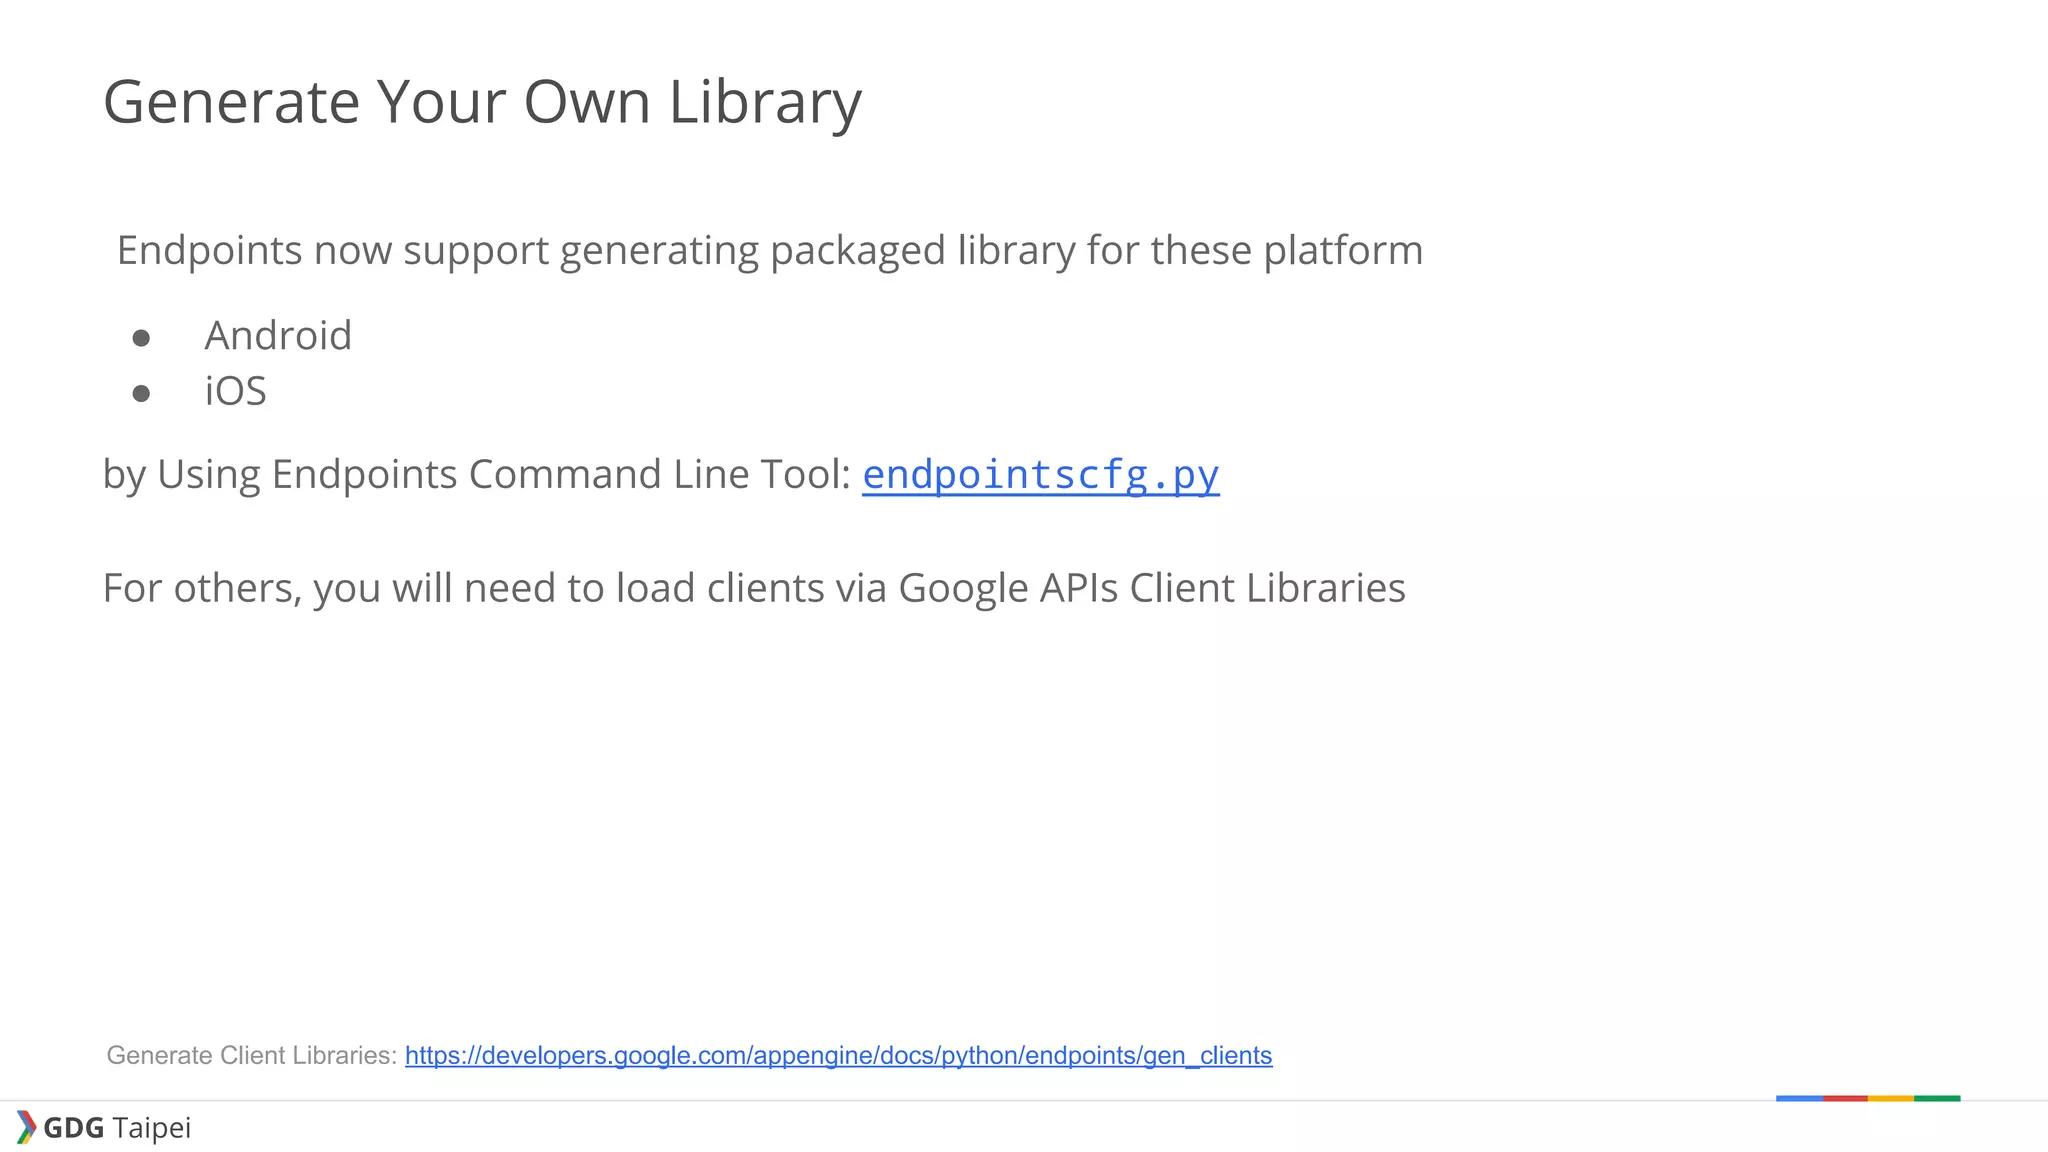Click the bullet dot beside Android

point(141,339)
